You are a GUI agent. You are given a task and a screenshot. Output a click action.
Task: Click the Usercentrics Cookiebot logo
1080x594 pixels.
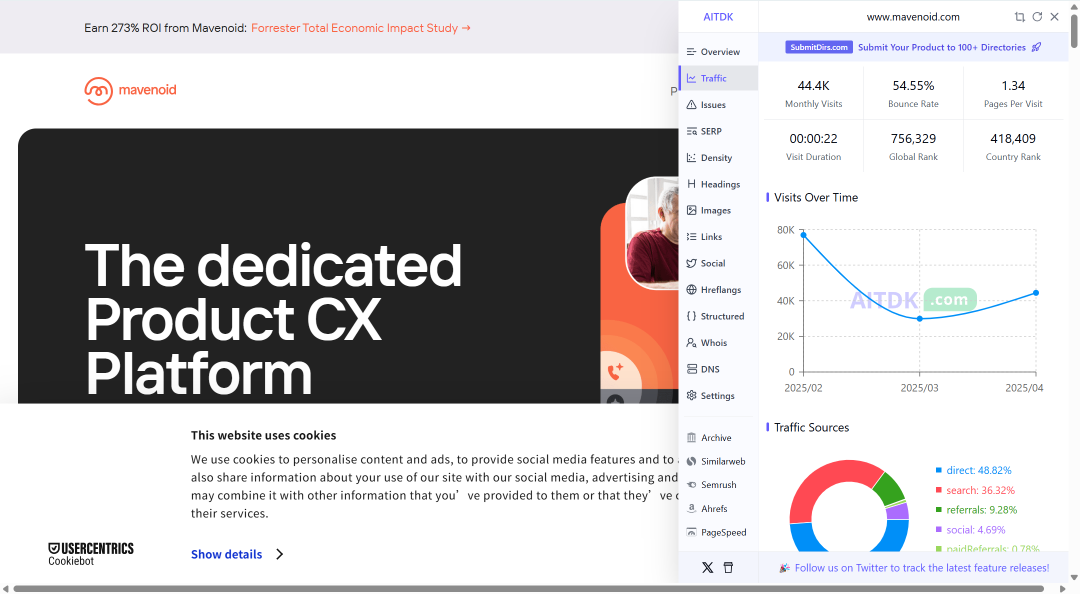(91, 554)
